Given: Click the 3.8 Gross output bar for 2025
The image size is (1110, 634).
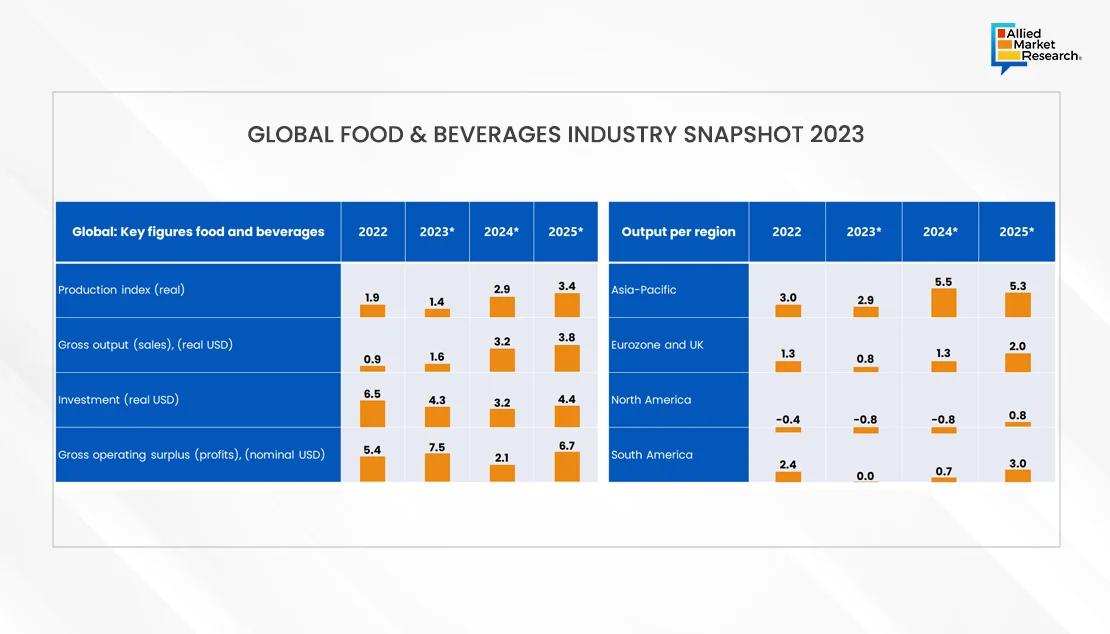Looking at the screenshot, I should tap(566, 358).
